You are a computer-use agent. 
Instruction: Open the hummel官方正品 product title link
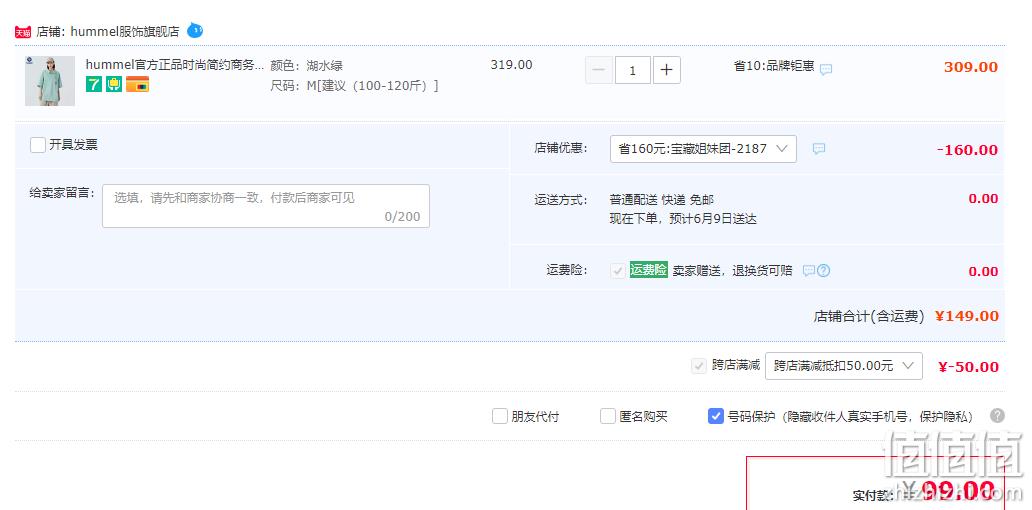coord(175,65)
